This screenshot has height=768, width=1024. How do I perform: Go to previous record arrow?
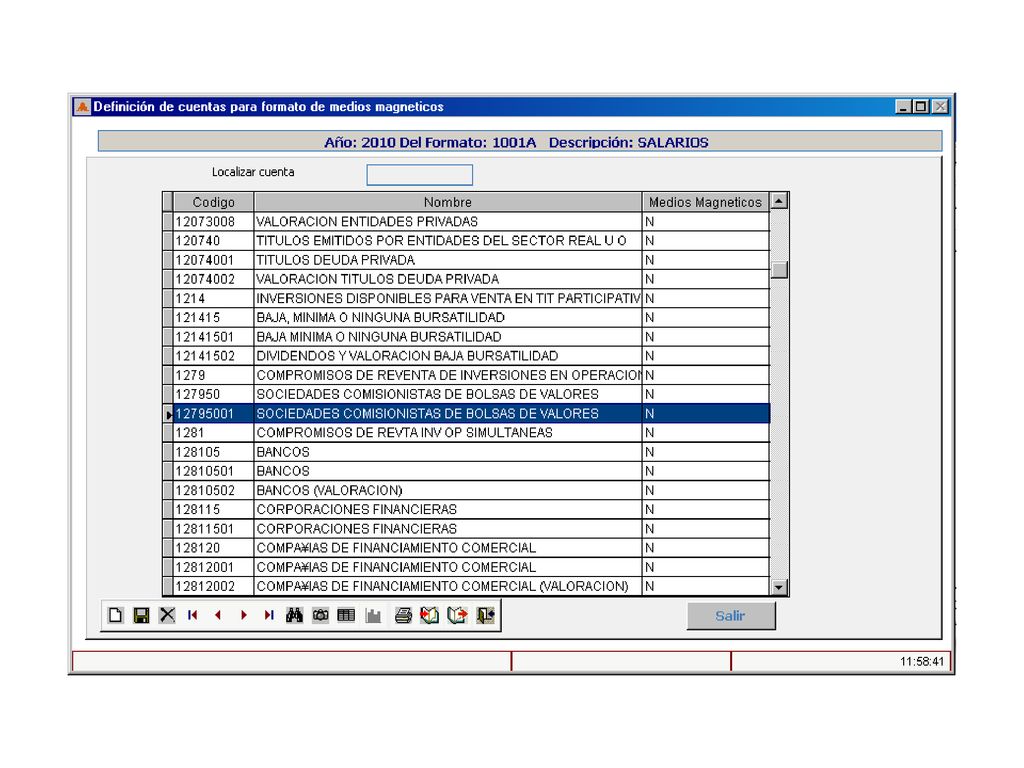(x=217, y=615)
